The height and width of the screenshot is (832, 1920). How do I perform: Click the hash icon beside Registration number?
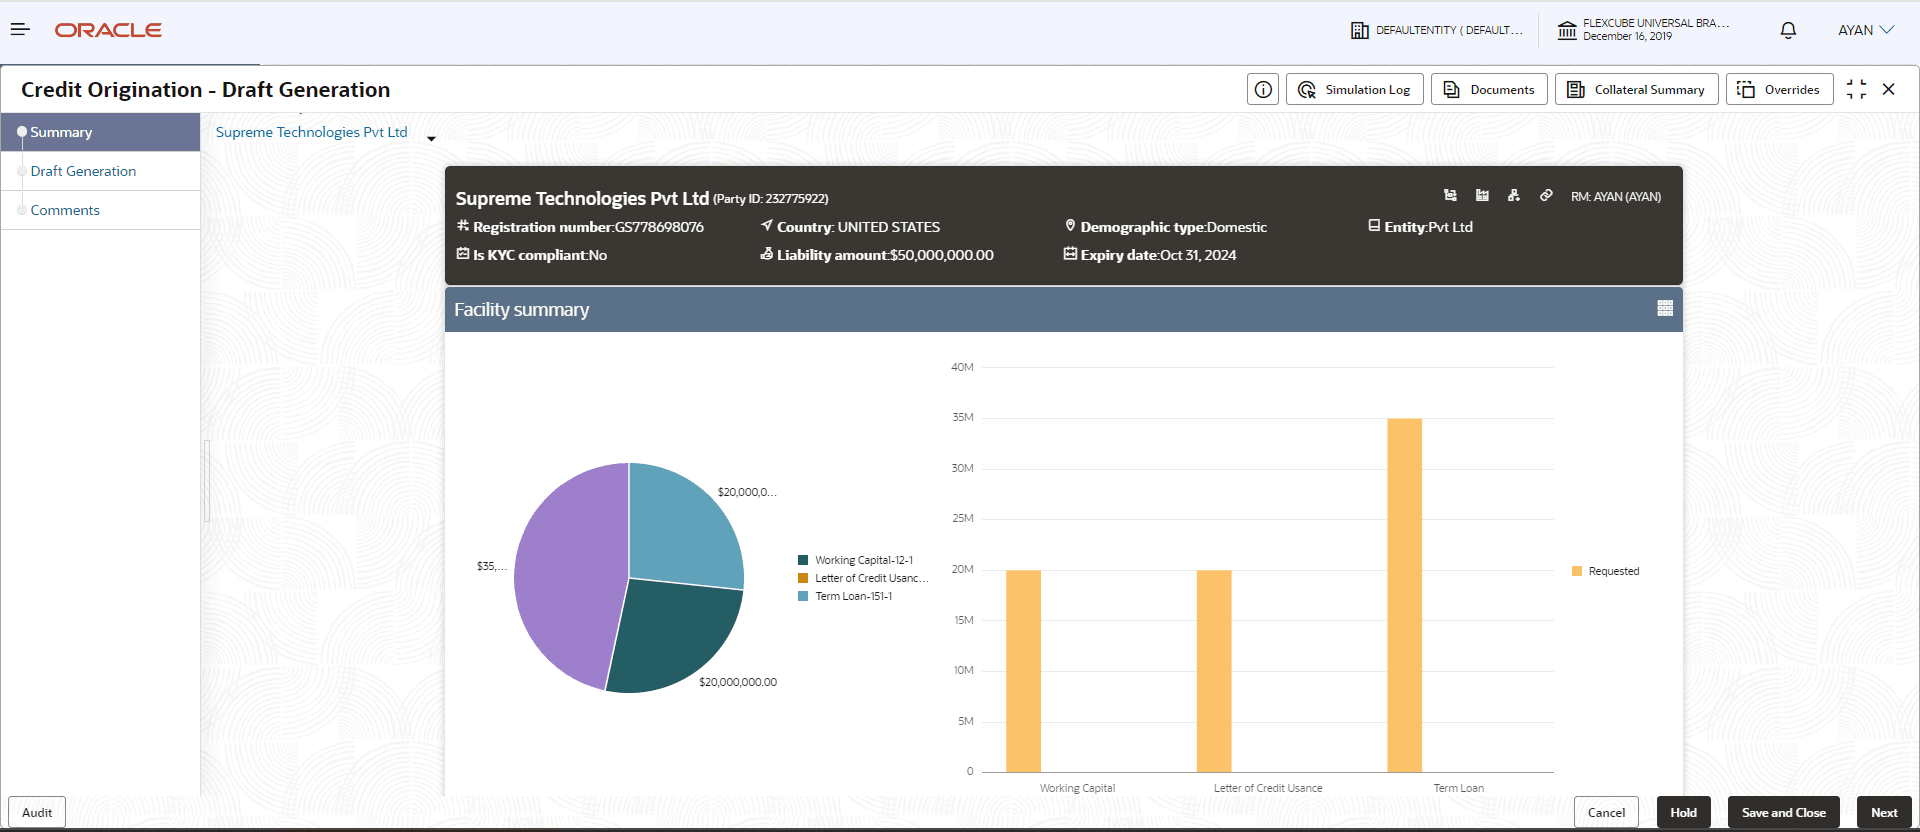click(x=463, y=226)
